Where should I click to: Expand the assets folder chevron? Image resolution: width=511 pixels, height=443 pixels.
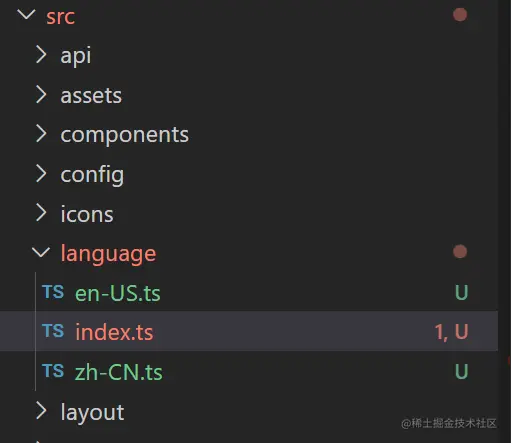click(x=41, y=95)
